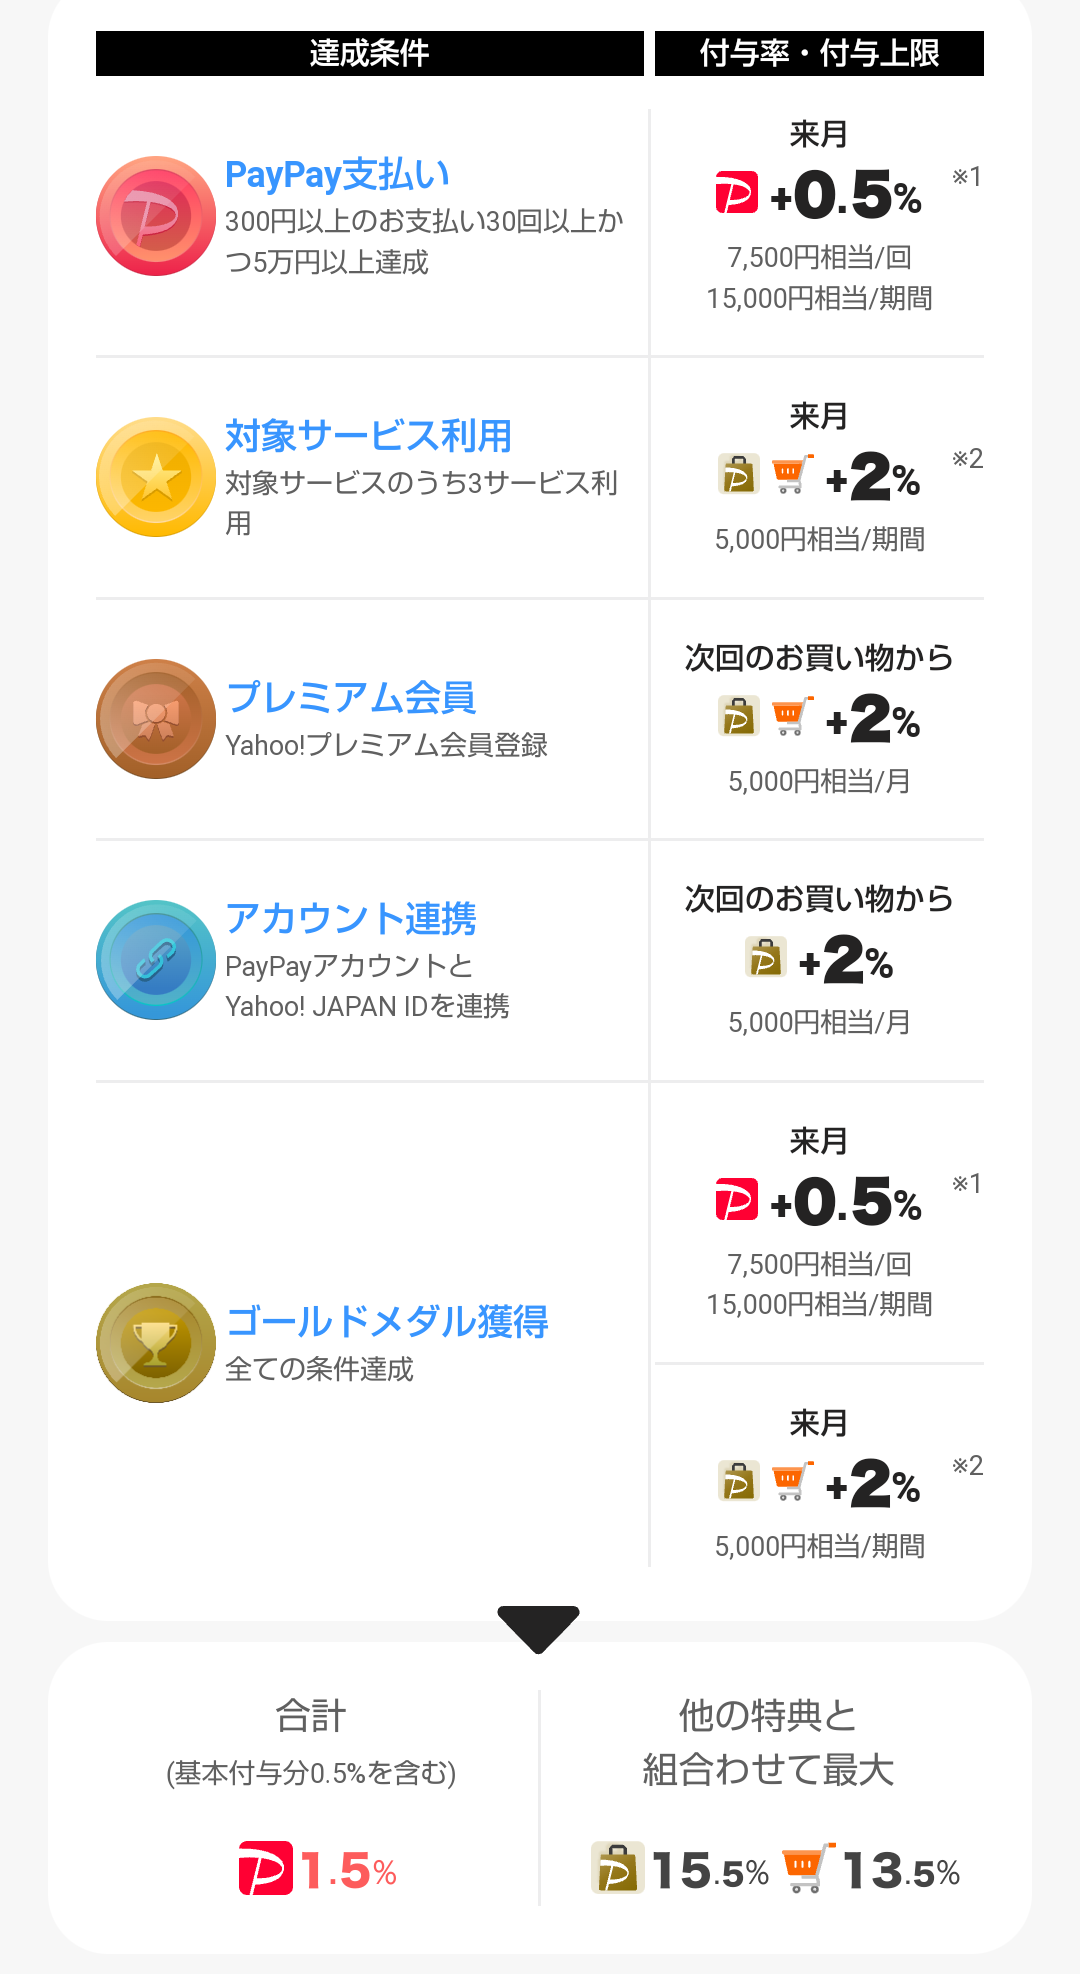The width and height of the screenshot is (1080, 1974).
Task: Click the ※2 footnote in the 対象サービス利用 row
Action: (x=967, y=459)
